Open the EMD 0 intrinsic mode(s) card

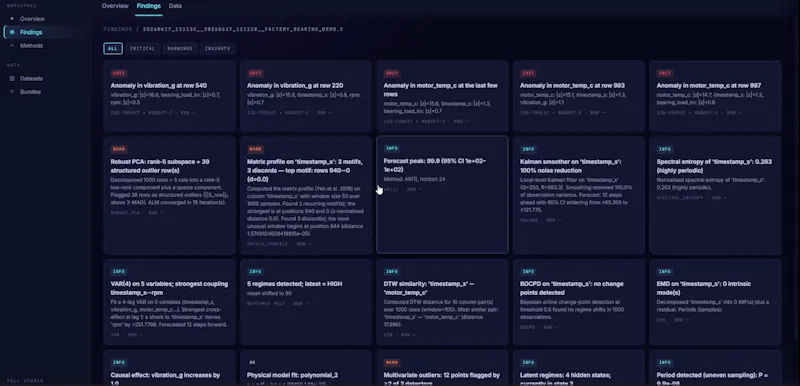tap(715, 302)
